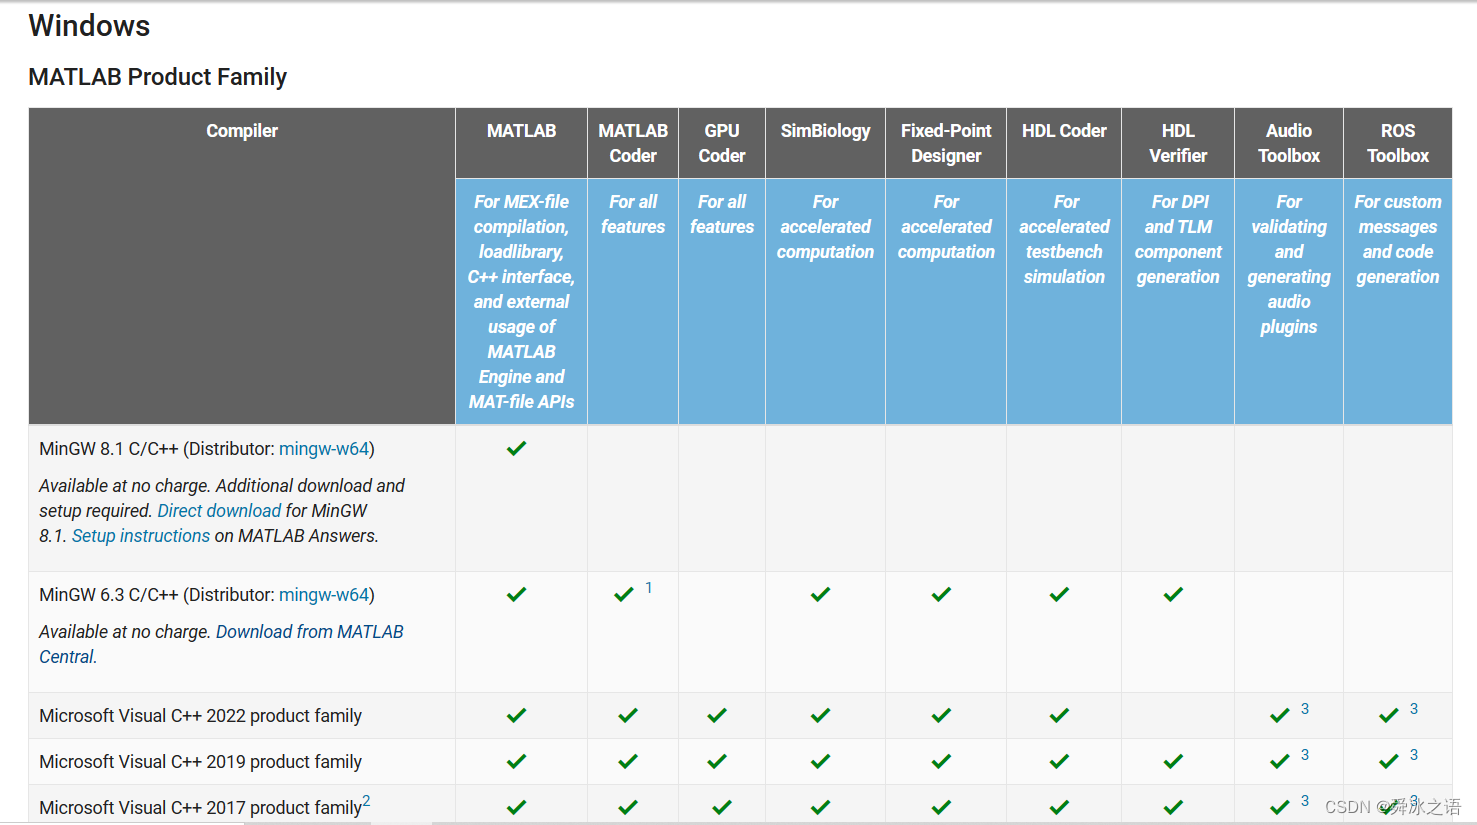Click 'For DPI and TLM component generation' text
1477x825 pixels.
coord(1178,239)
